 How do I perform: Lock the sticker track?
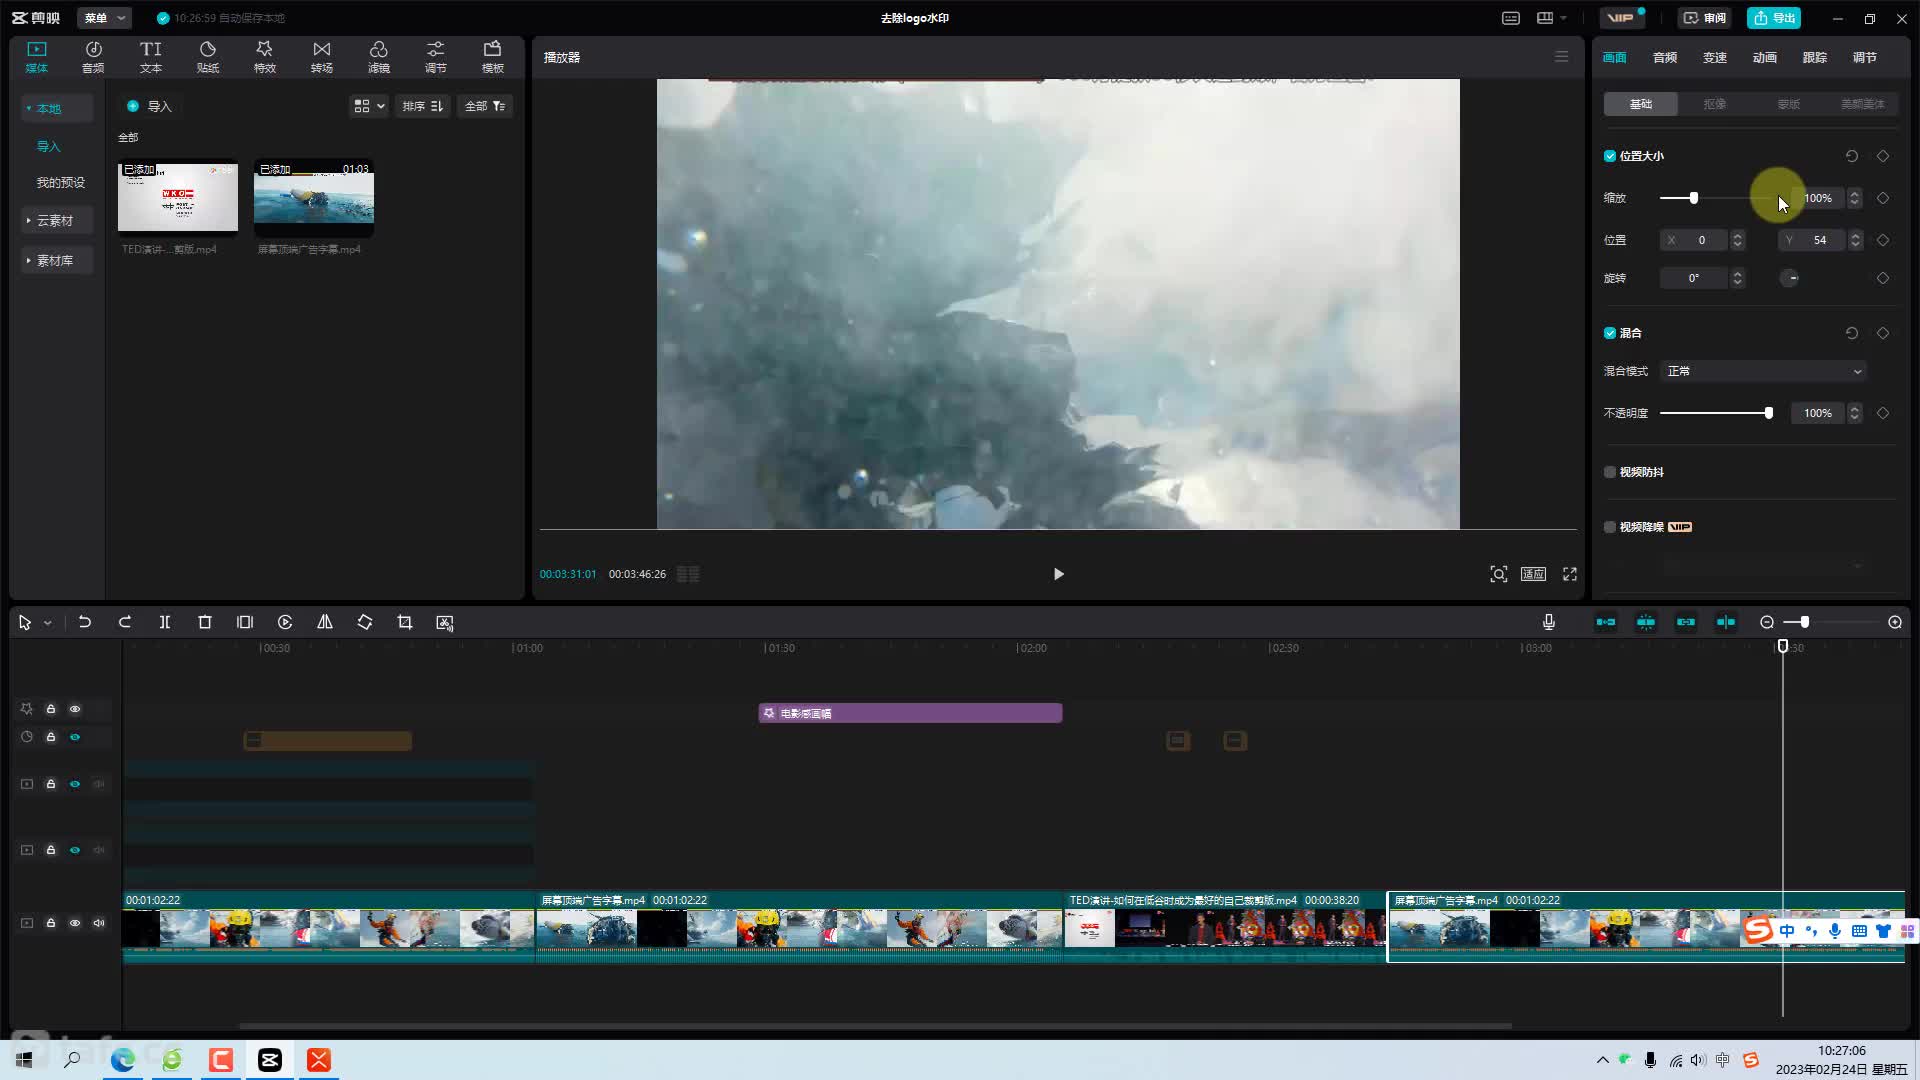(51, 737)
